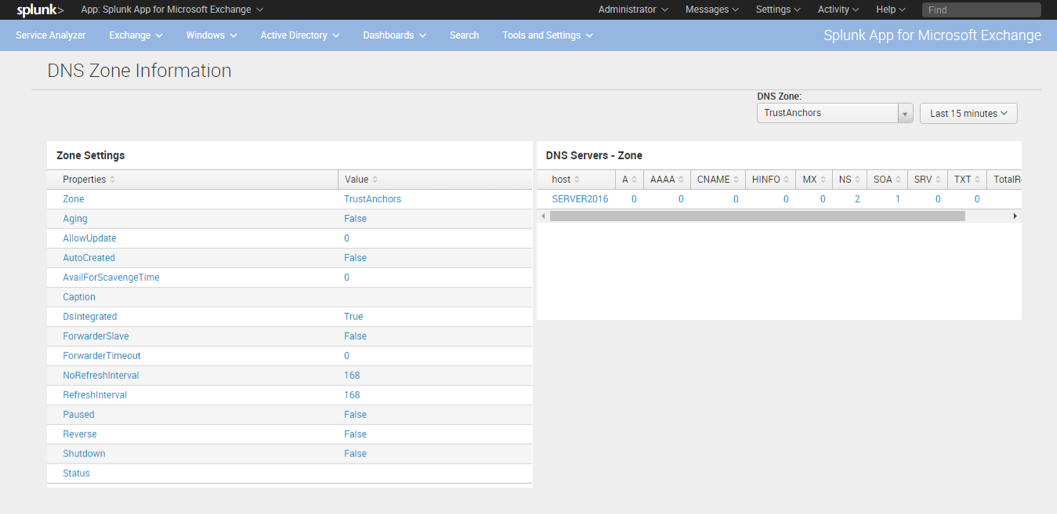Sort by AAAA column

point(667,179)
